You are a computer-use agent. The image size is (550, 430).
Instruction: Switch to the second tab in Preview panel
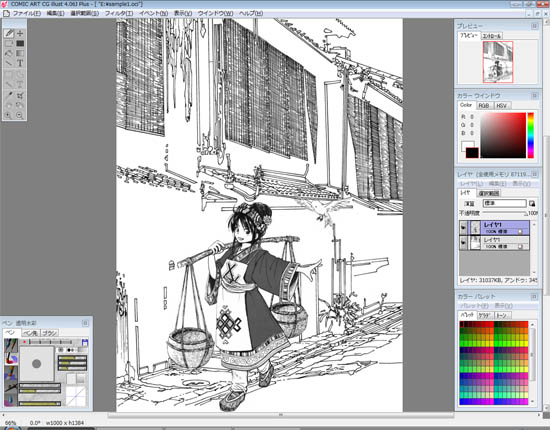[x=491, y=36]
